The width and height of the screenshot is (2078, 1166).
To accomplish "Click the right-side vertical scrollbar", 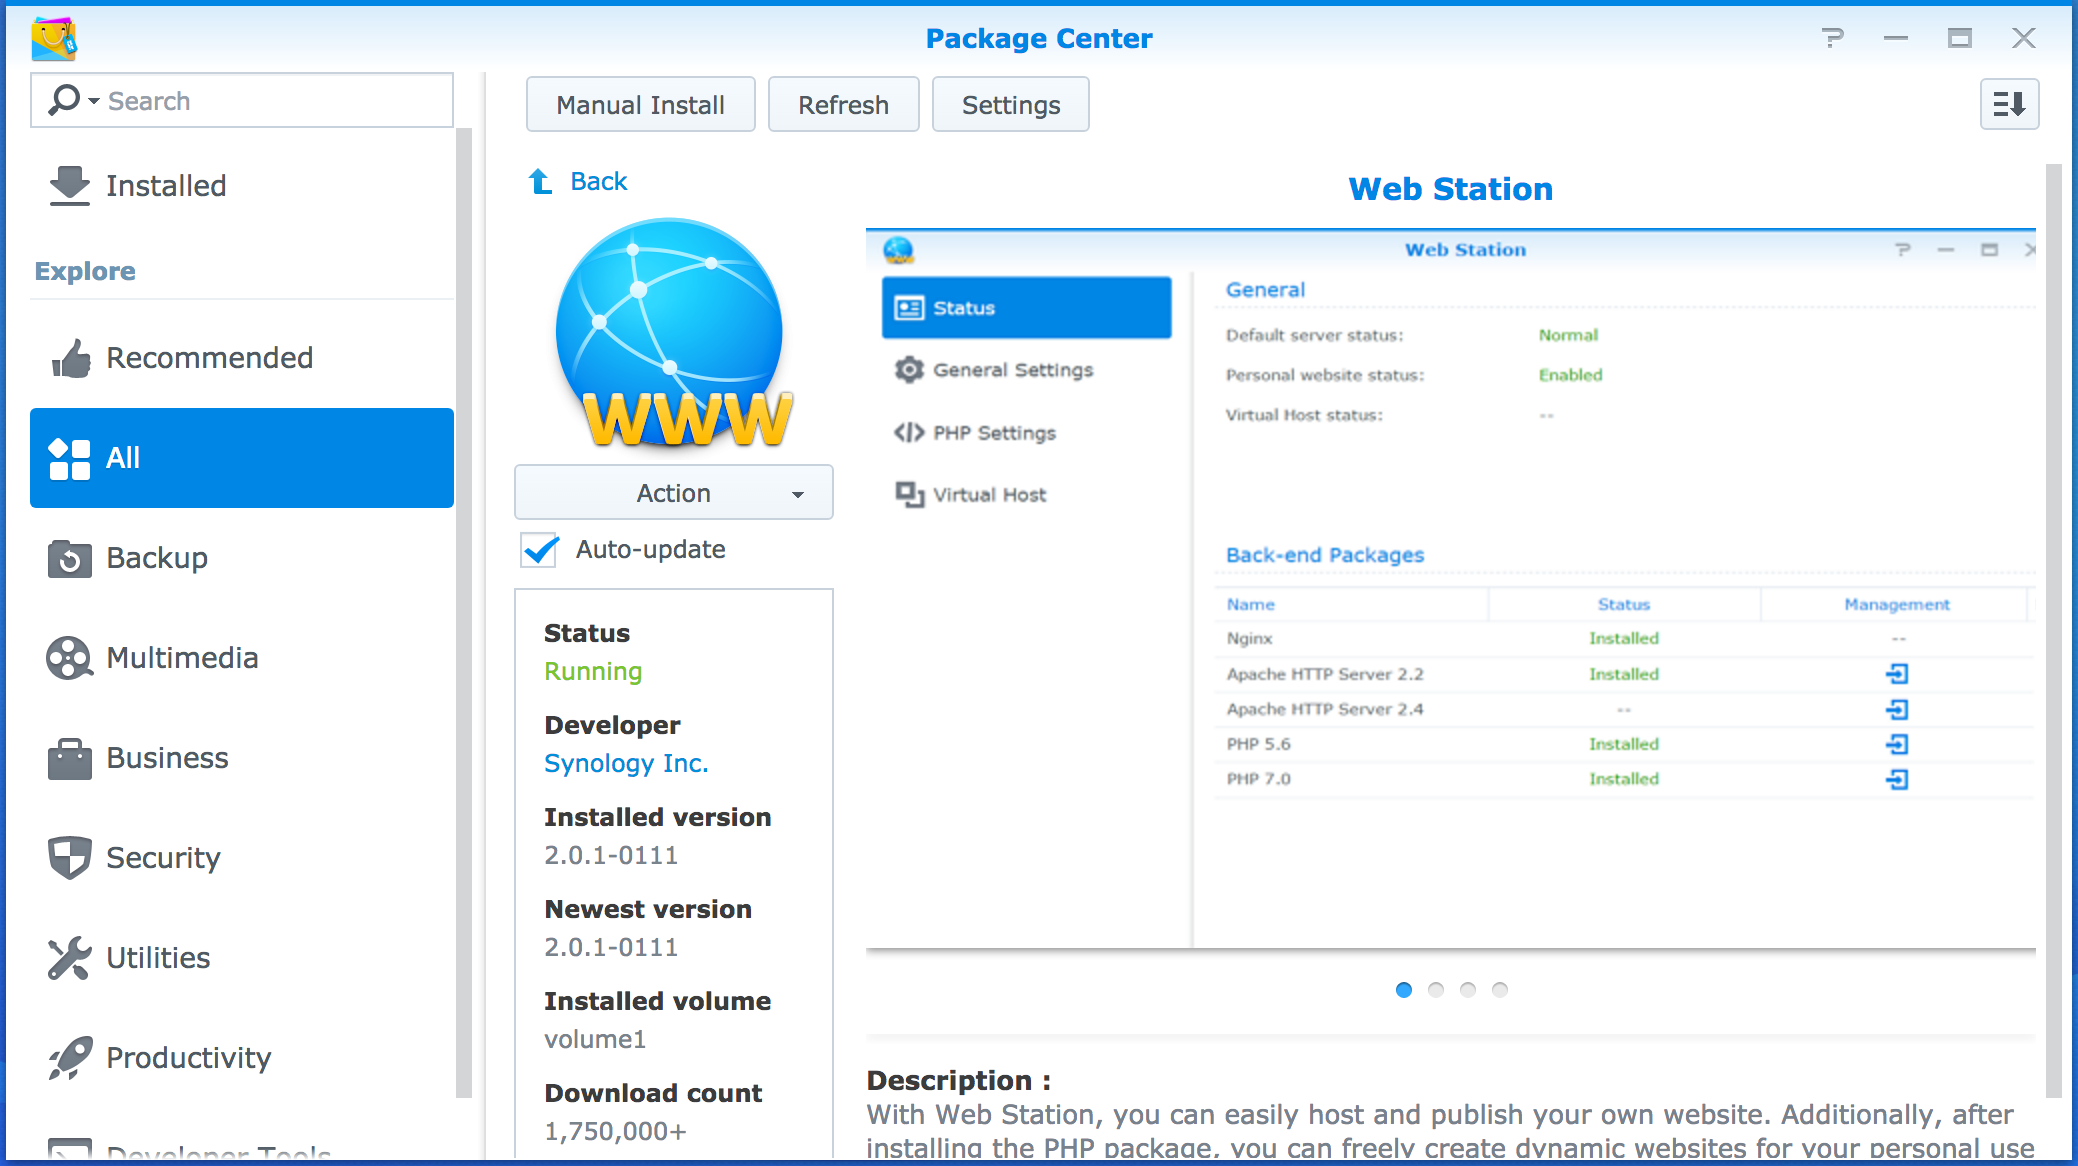I will pyautogui.click(x=2054, y=630).
